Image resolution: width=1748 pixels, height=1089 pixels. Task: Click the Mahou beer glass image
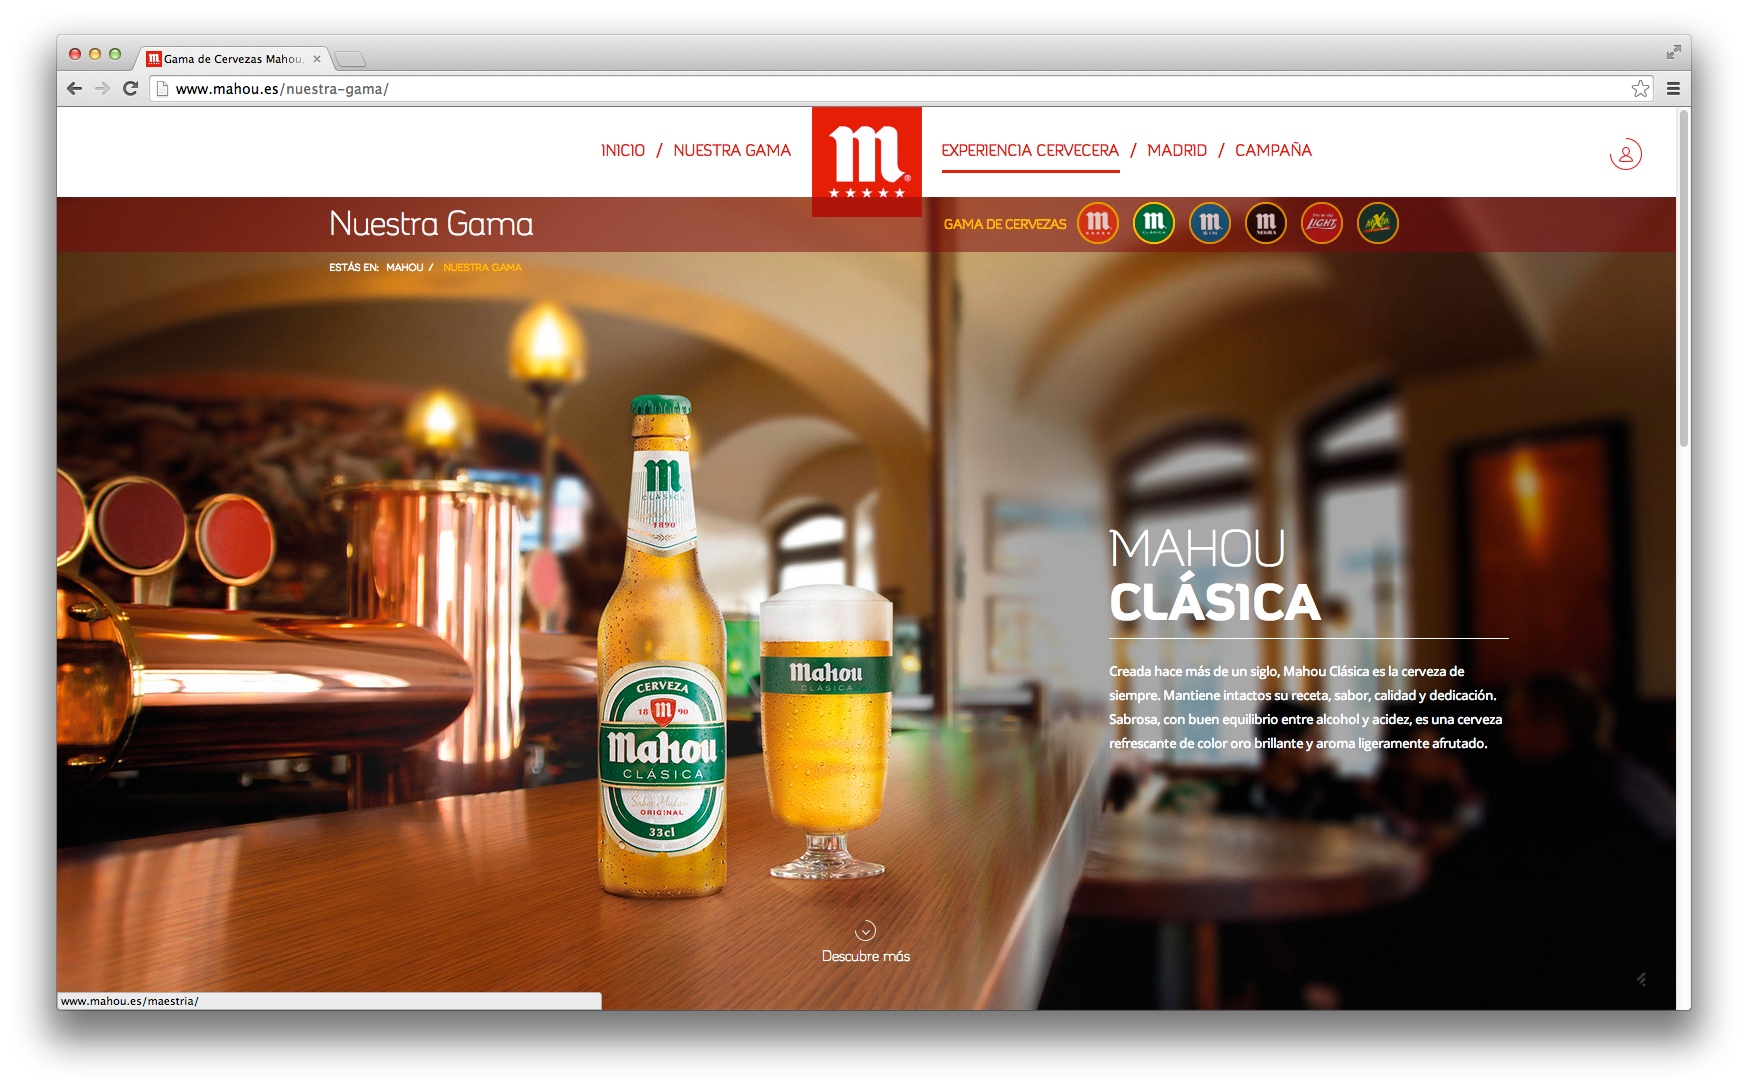[x=826, y=732]
